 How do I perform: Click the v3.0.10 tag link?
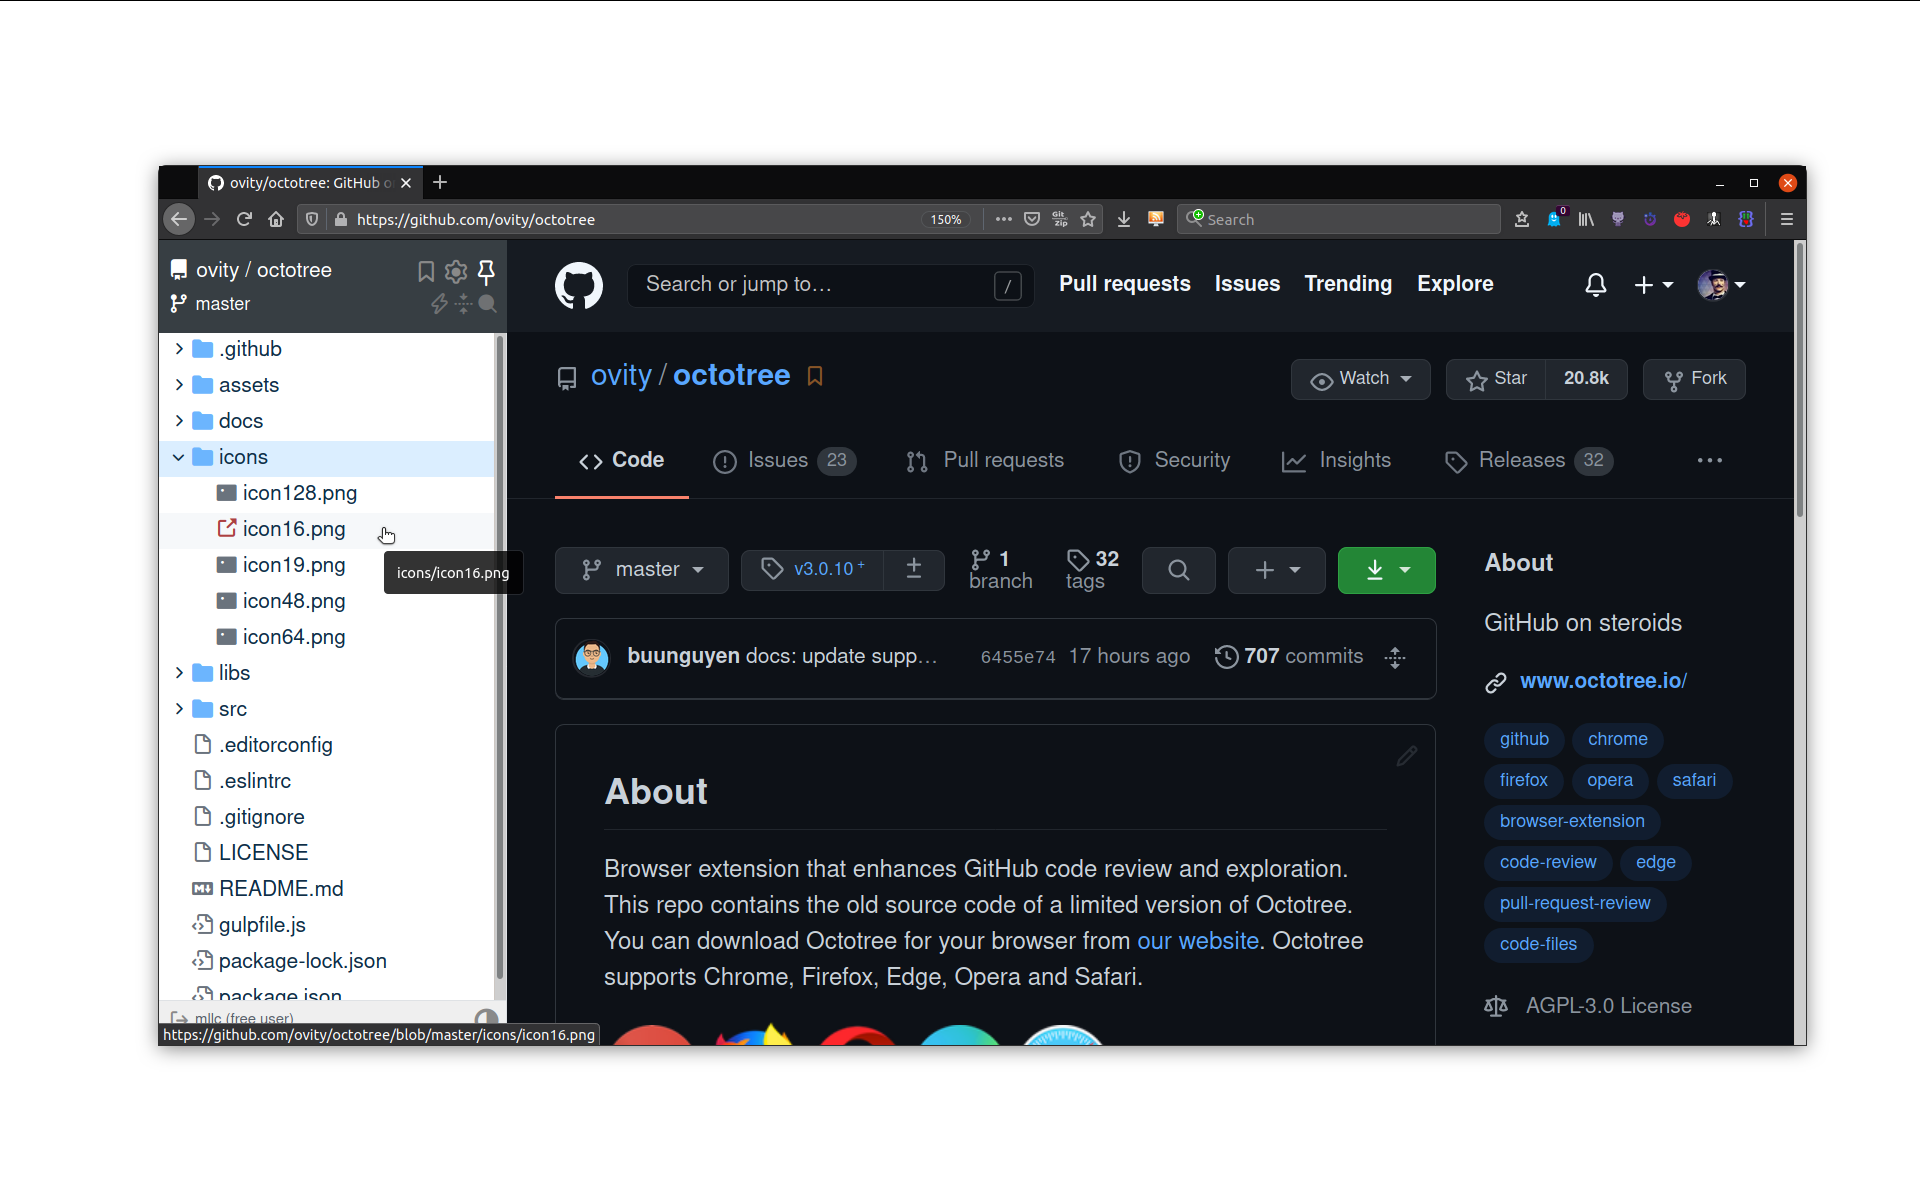(812, 570)
